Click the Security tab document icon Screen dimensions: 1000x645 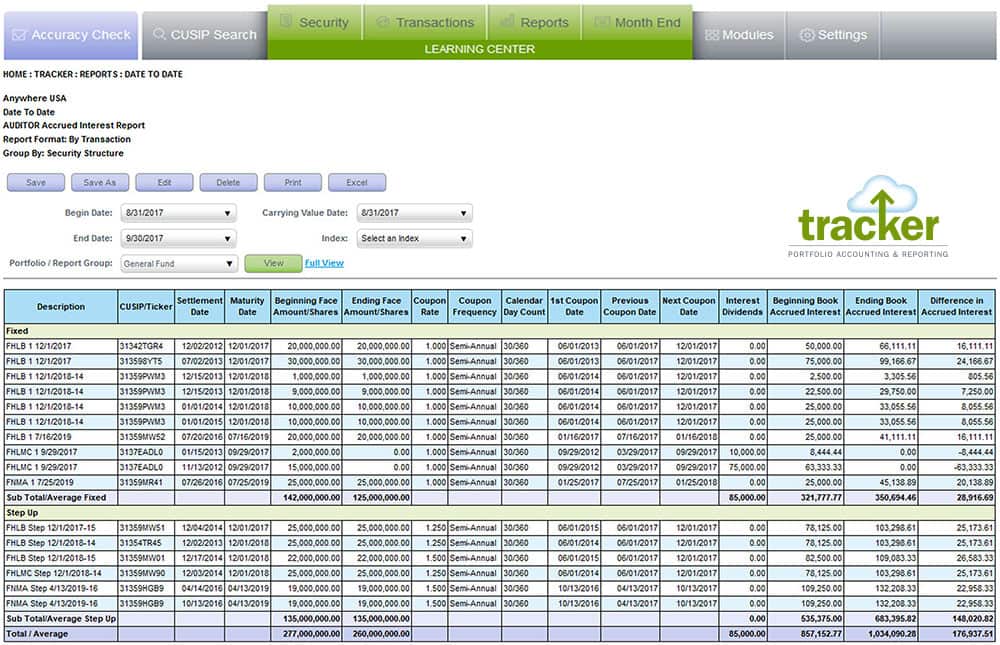coord(286,22)
